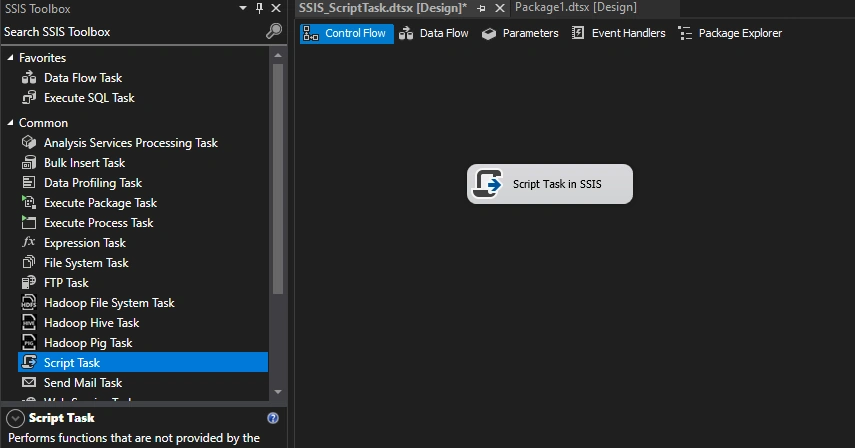855x448 pixels.
Task: Click the toolbox vertical scrollbar thumb
Action: (x=278, y=179)
